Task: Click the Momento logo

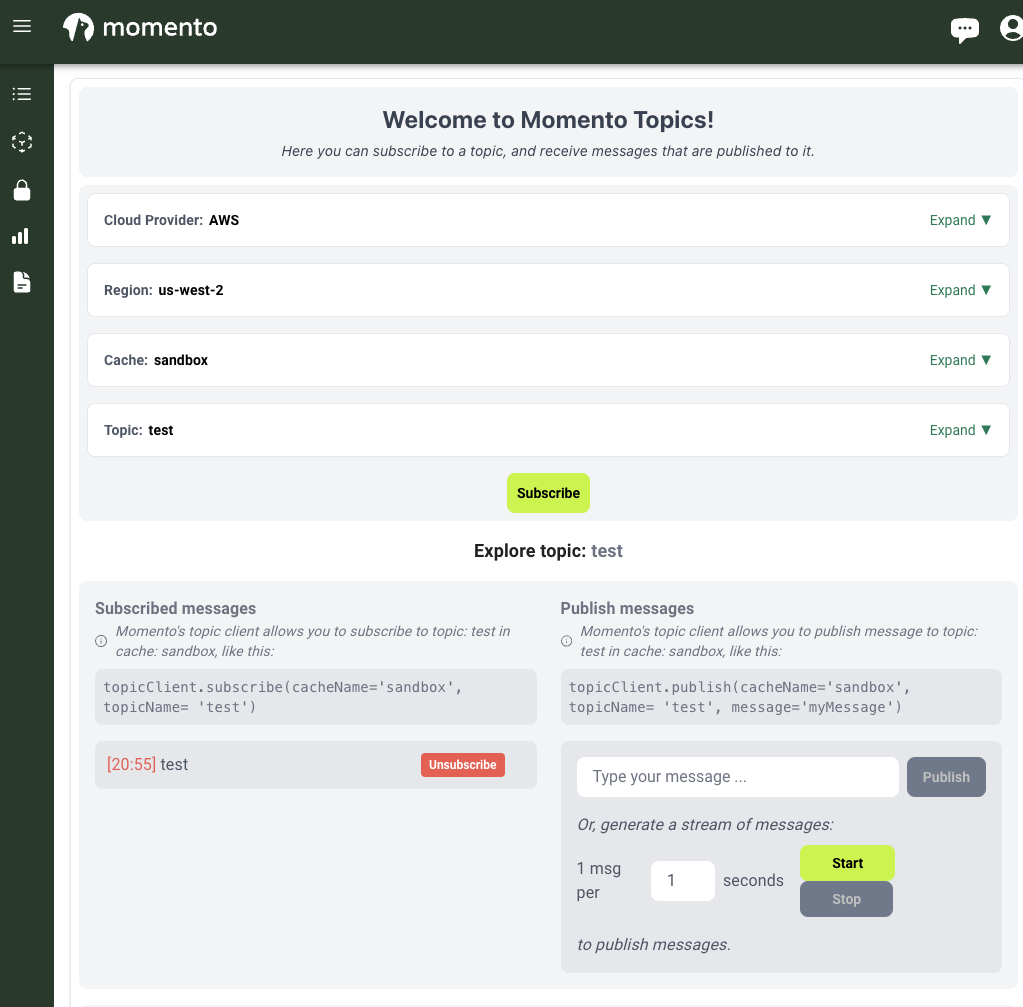Action: 140,27
